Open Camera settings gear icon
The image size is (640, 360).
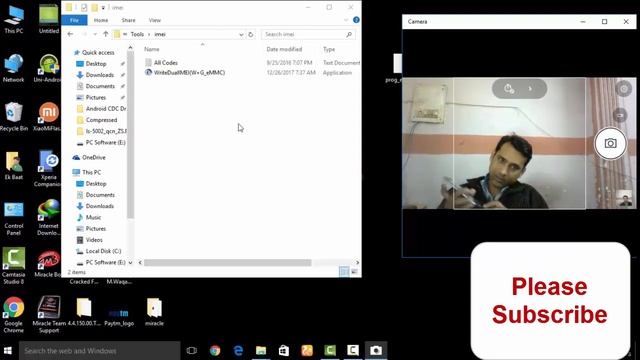624,89
